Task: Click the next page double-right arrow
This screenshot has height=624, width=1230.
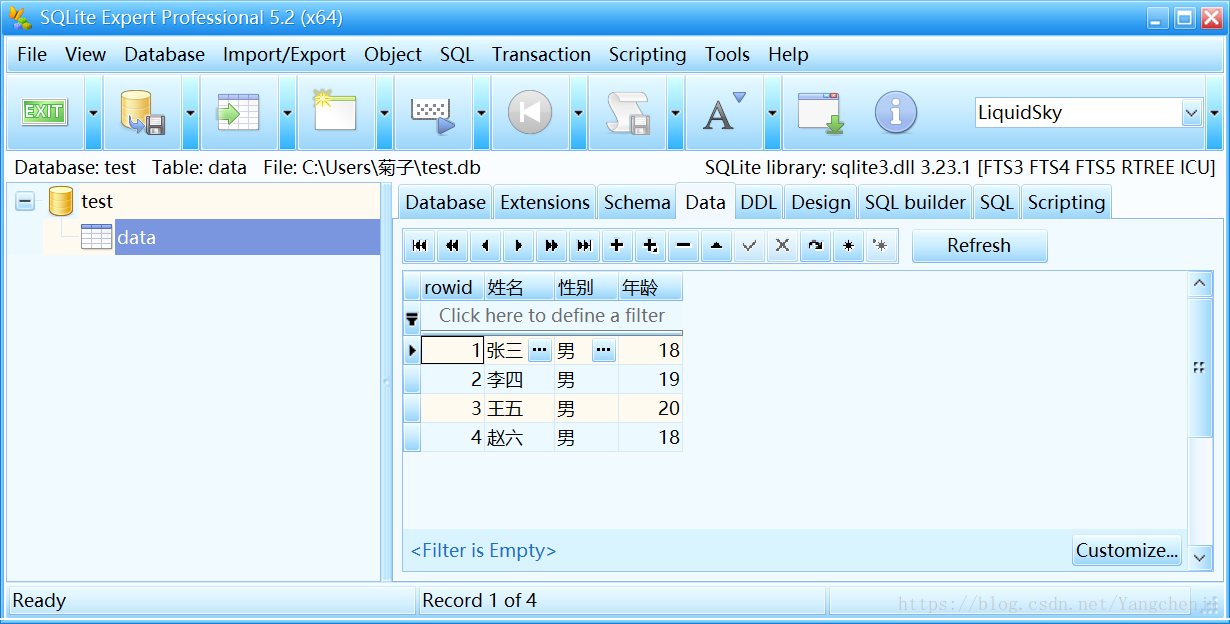Action: click(x=551, y=245)
